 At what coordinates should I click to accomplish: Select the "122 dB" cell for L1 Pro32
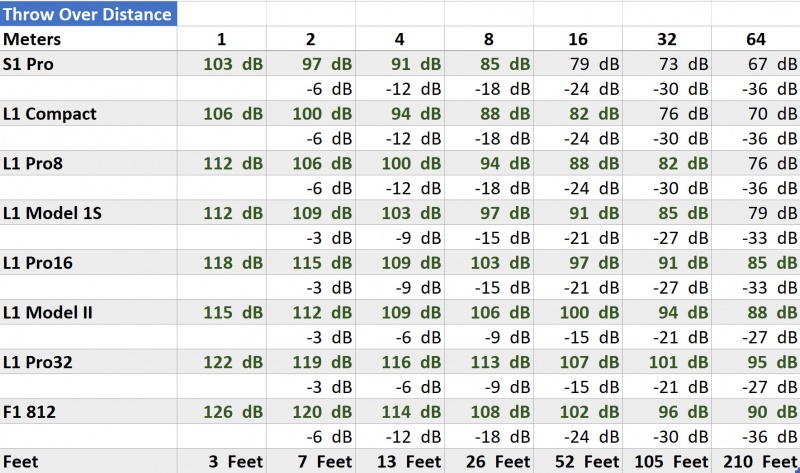coord(232,361)
